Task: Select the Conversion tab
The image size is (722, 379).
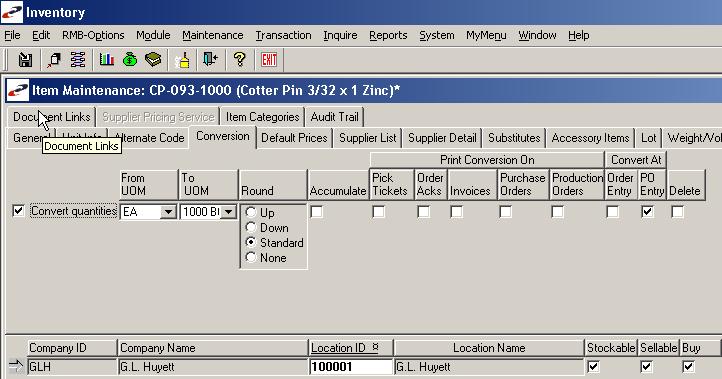Action: pyautogui.click(x=223, y=136)
